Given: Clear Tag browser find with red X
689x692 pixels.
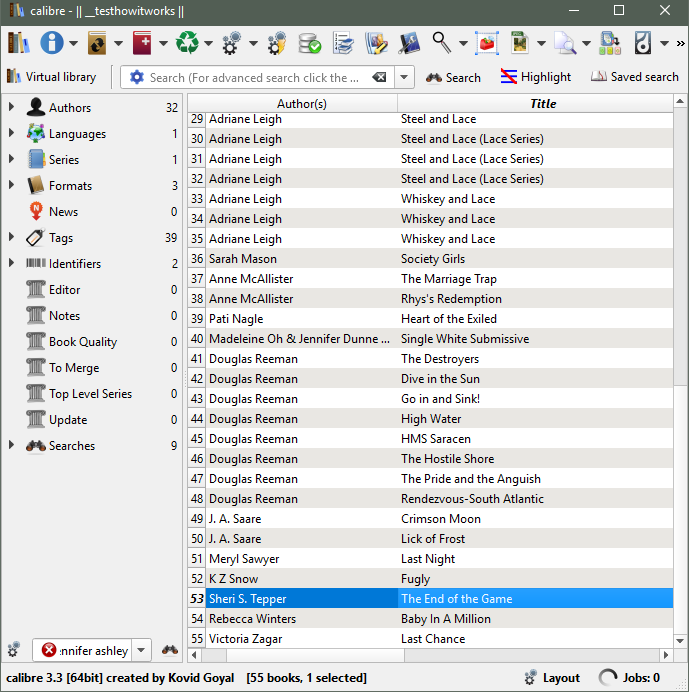Looking at the screenshot, I should [49, 650].
